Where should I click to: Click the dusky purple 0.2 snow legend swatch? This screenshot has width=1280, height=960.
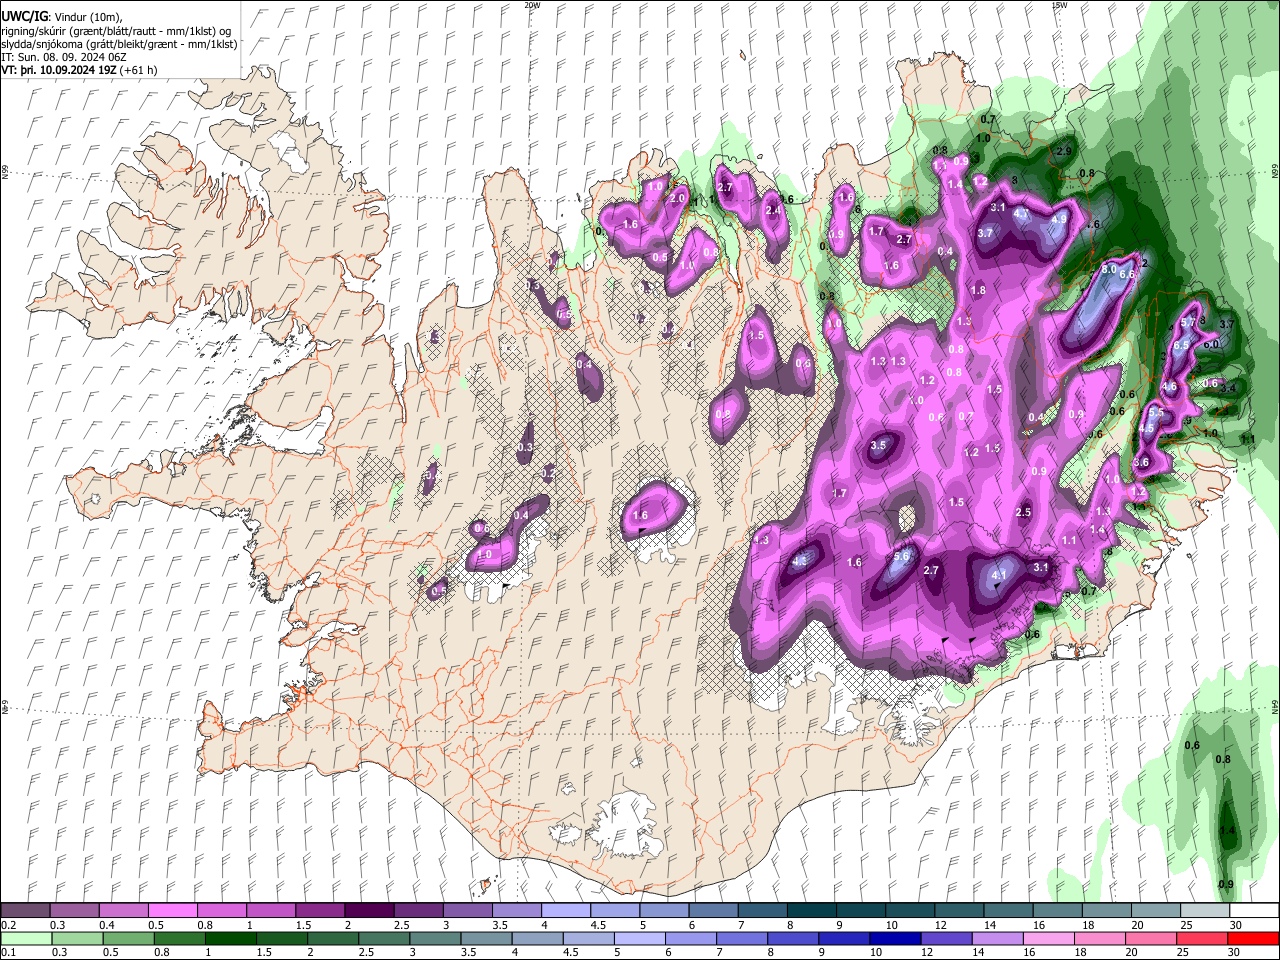click(x=26, y=911)
